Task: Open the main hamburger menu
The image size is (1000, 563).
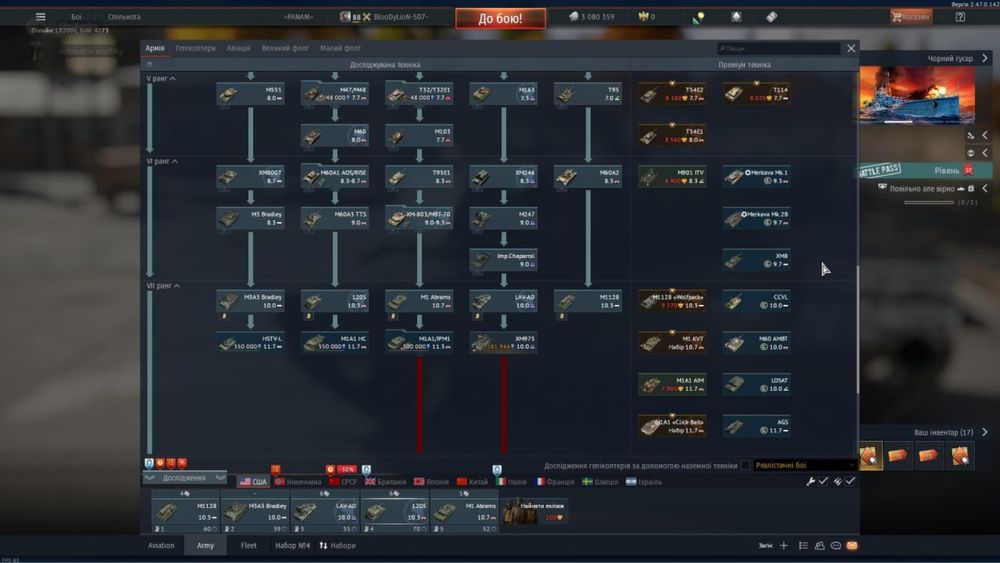Action: tap(40, 17)
